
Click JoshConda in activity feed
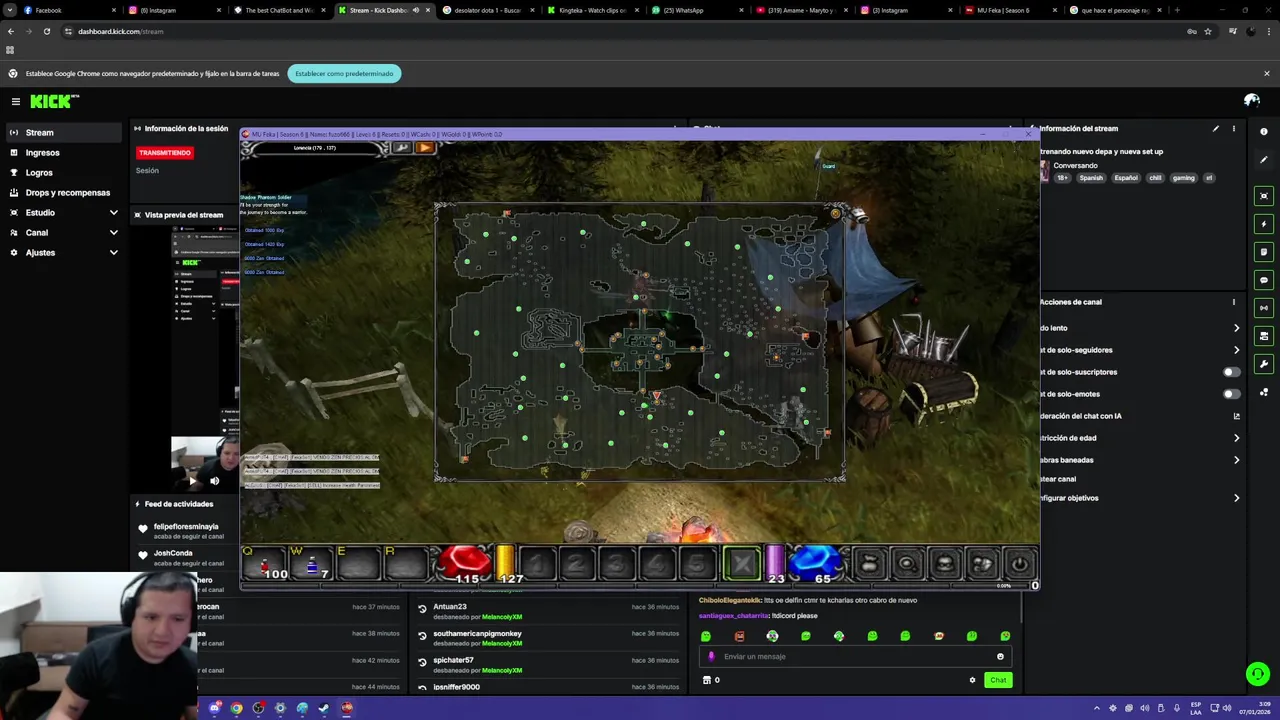coord(173,553)
